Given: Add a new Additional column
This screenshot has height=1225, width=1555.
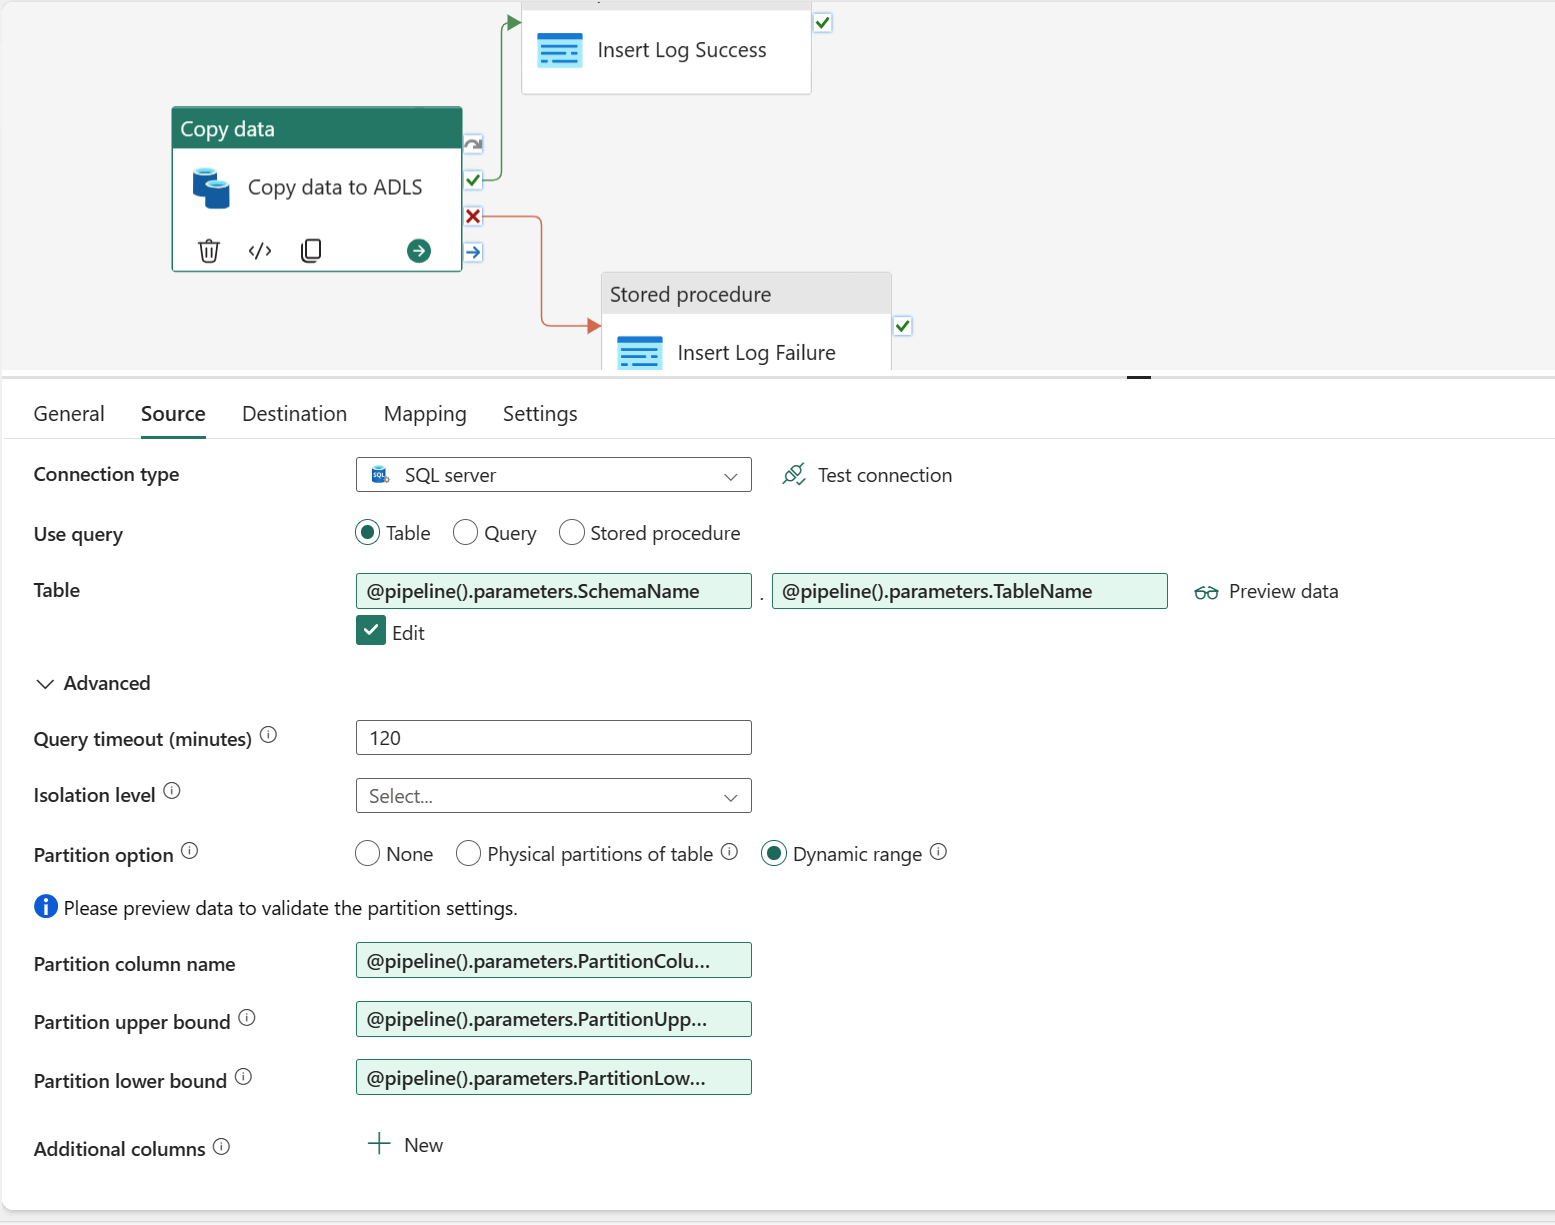Looking at the screenshot, I should (404, 1144).
